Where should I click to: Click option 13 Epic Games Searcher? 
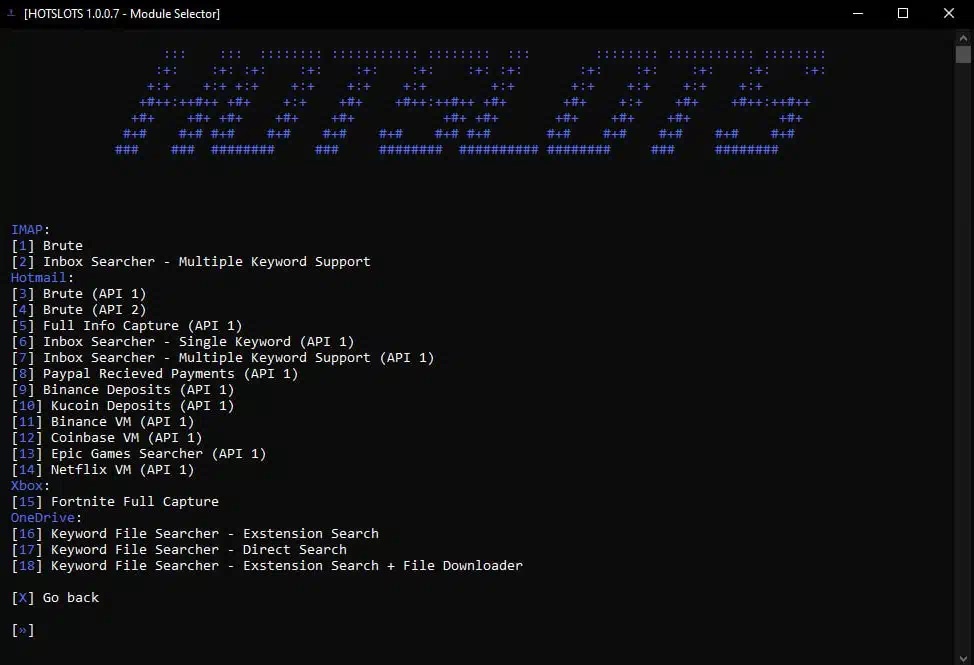139,454
